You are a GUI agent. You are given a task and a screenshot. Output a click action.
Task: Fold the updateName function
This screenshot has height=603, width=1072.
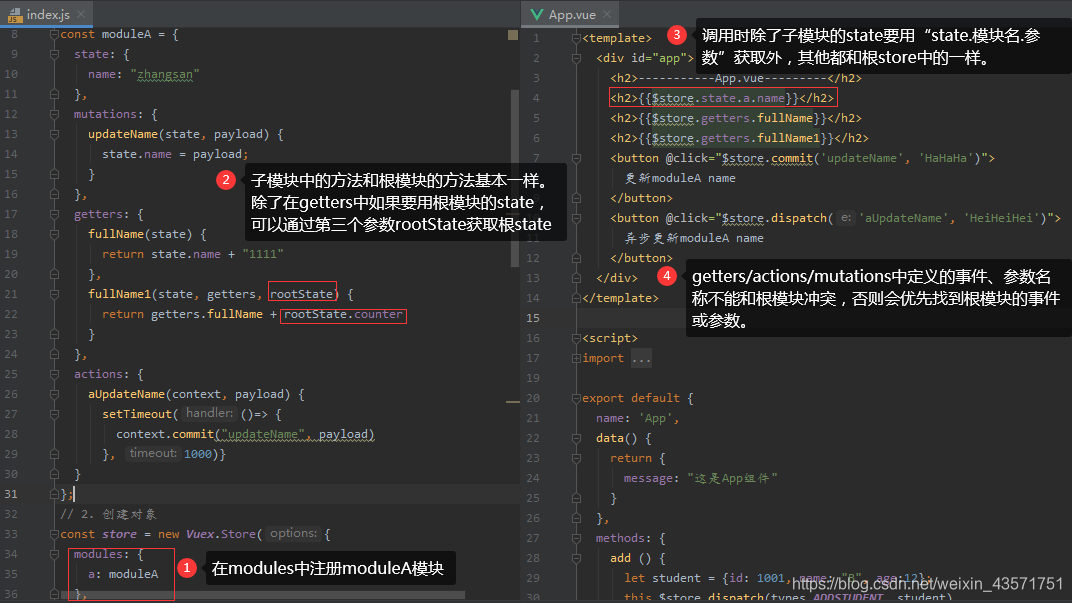click(54, 134)
